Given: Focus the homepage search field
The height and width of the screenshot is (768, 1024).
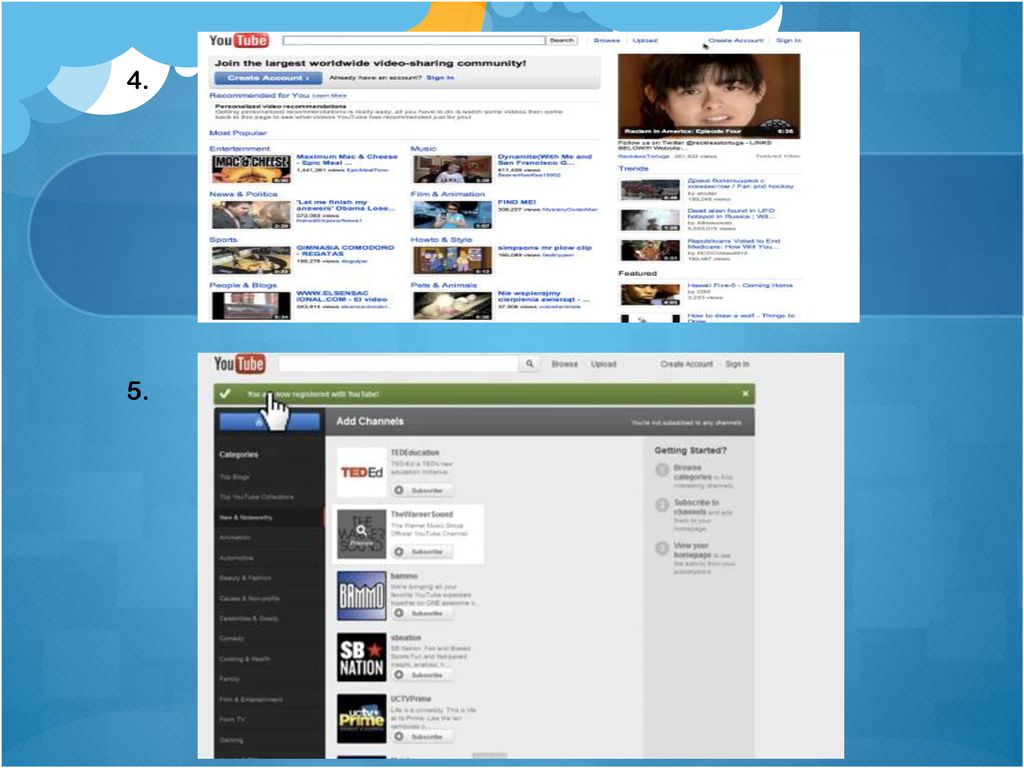Looking at the screenshot, I should tap(413, 40).
